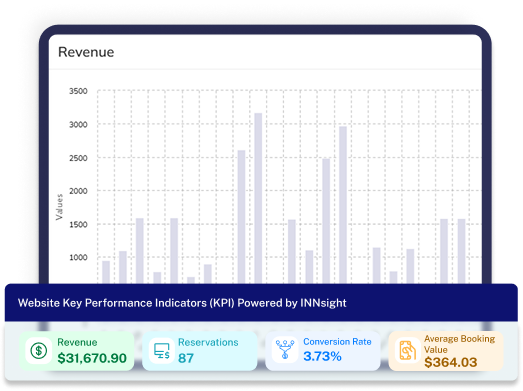Image resolution: width=523 pixels, height=391 pixels.
Task: Select the $364.03 booking value
Action: coord(451,362)
